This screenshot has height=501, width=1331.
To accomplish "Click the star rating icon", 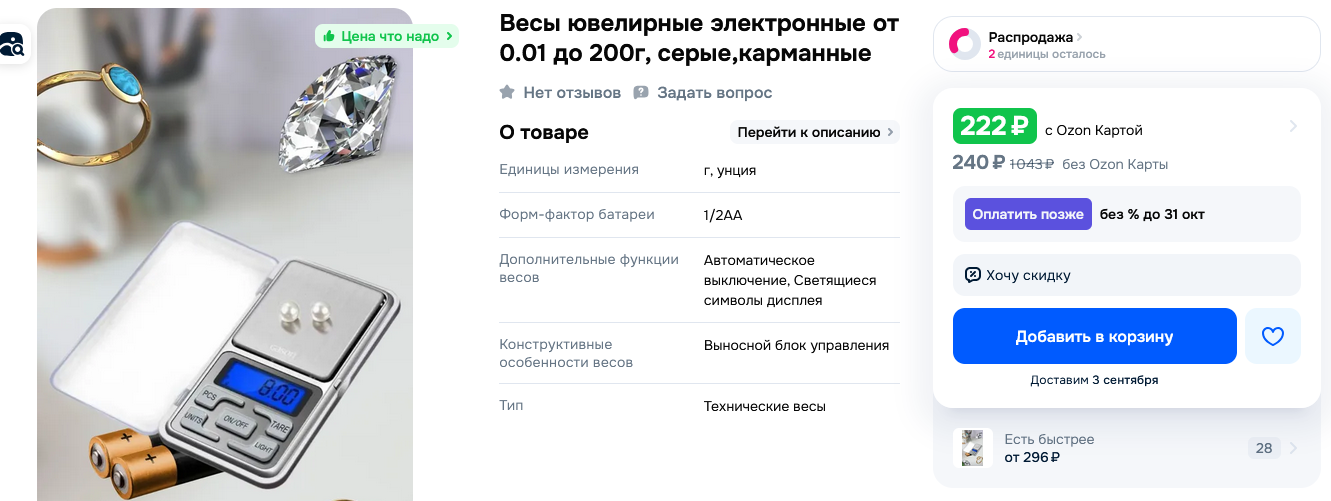I will (507, 93).
